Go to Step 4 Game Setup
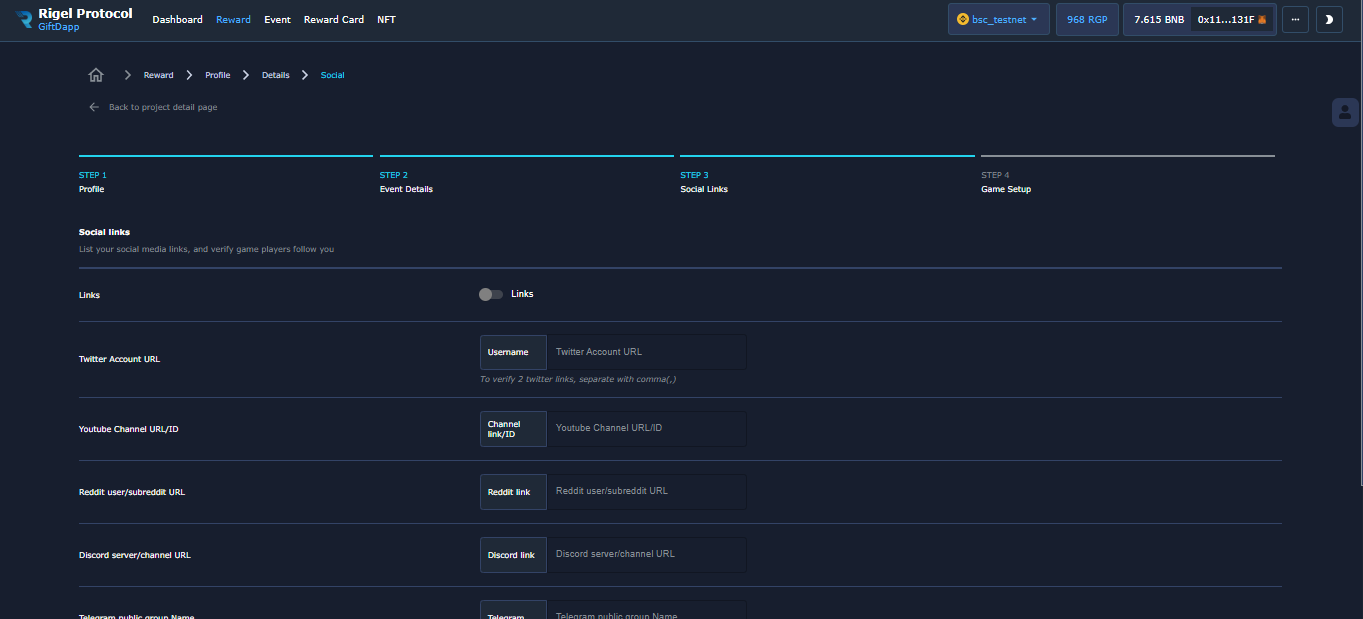Viewport: 1363px width, 619px height. coord(1005,189)
